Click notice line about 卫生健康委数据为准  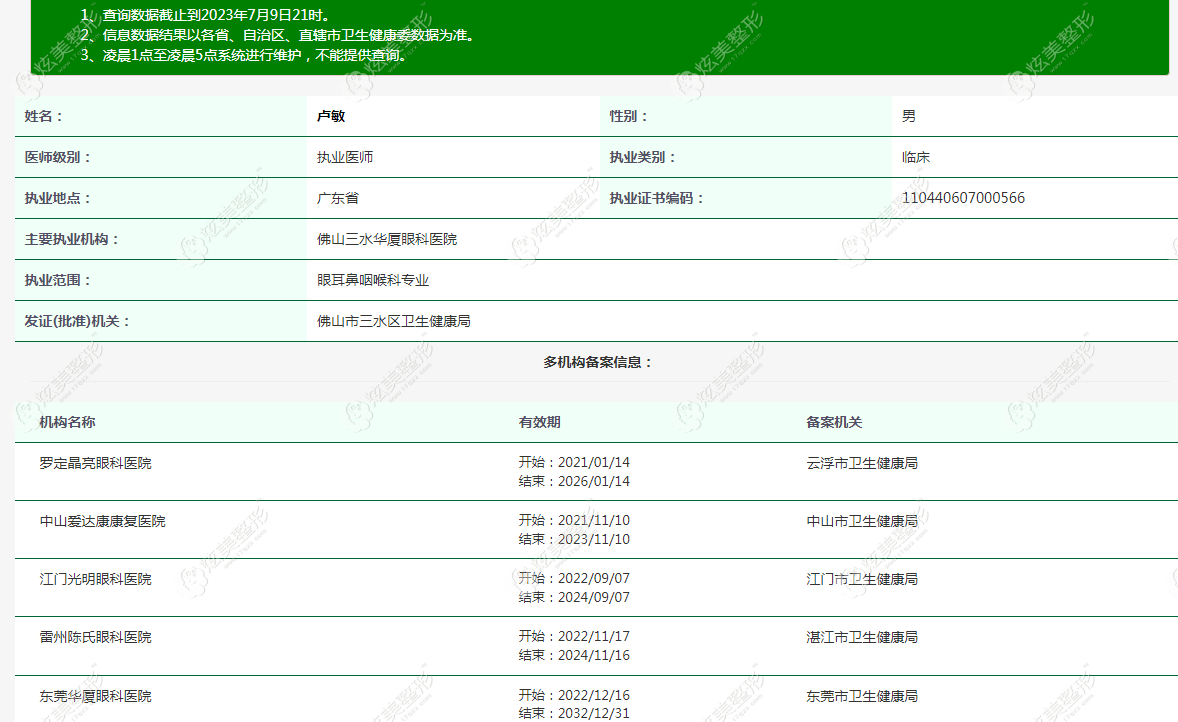[279, 35]
